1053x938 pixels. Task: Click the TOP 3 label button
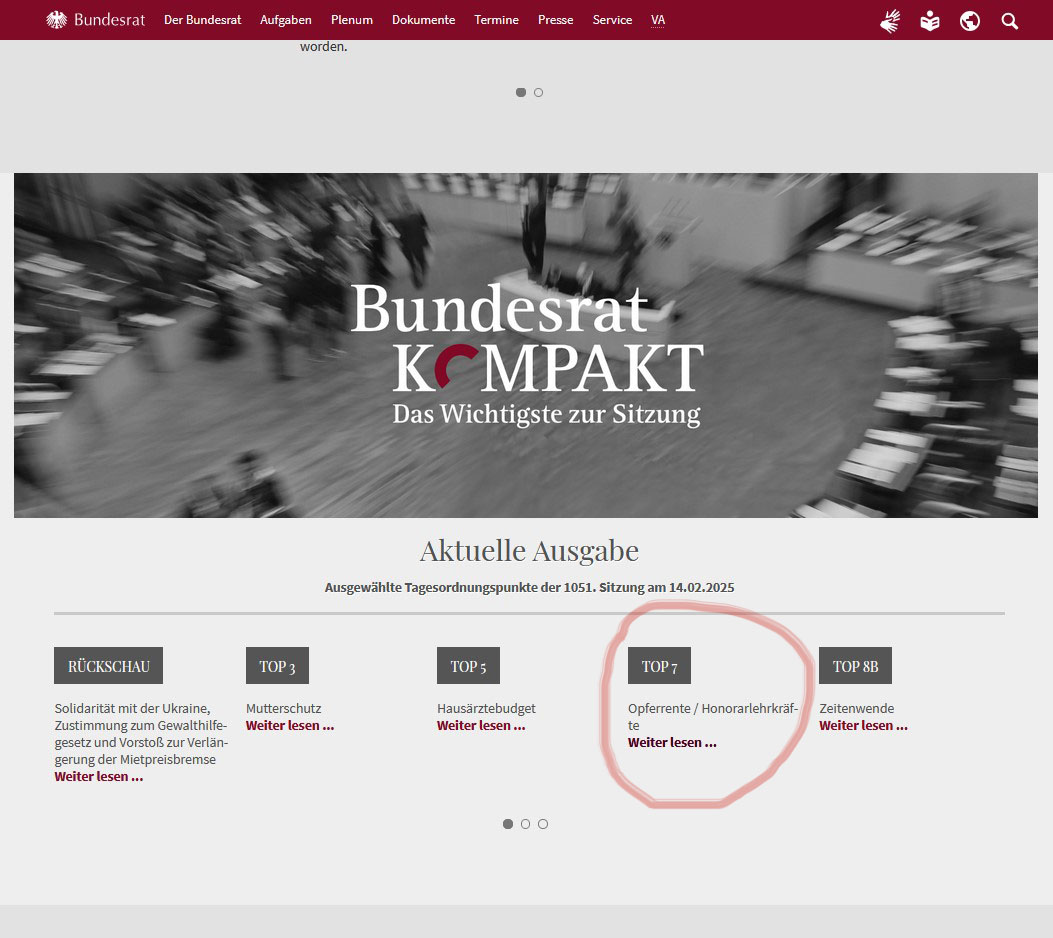277,665
